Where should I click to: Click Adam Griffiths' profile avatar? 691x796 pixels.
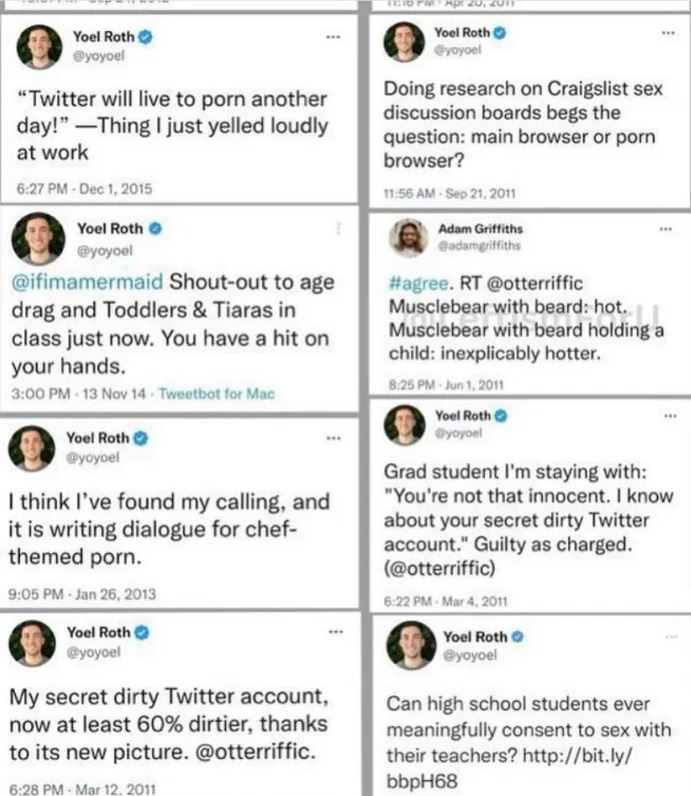pos(408,237)
